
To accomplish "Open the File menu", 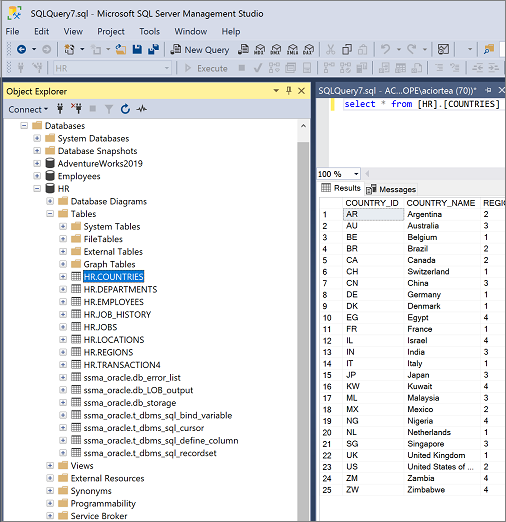I will 12,32.
